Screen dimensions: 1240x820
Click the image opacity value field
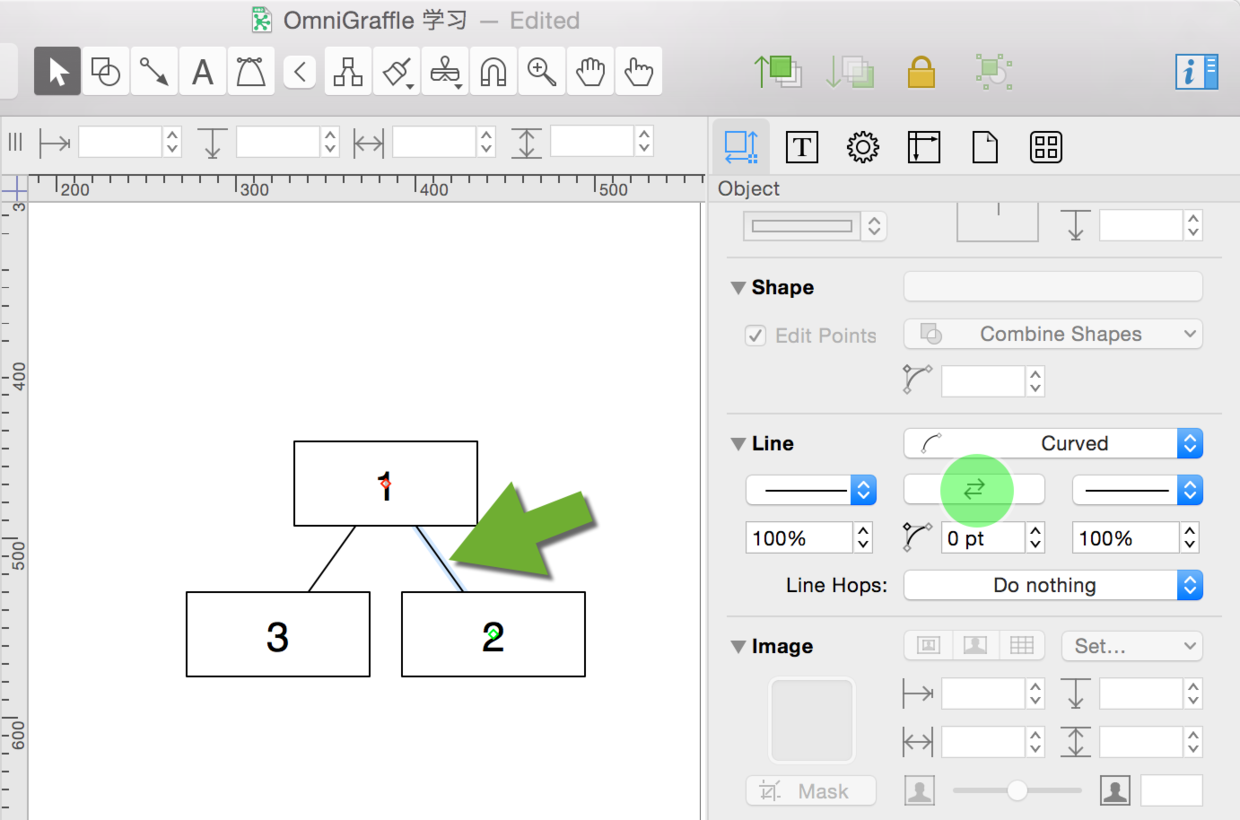point(1171,791)
